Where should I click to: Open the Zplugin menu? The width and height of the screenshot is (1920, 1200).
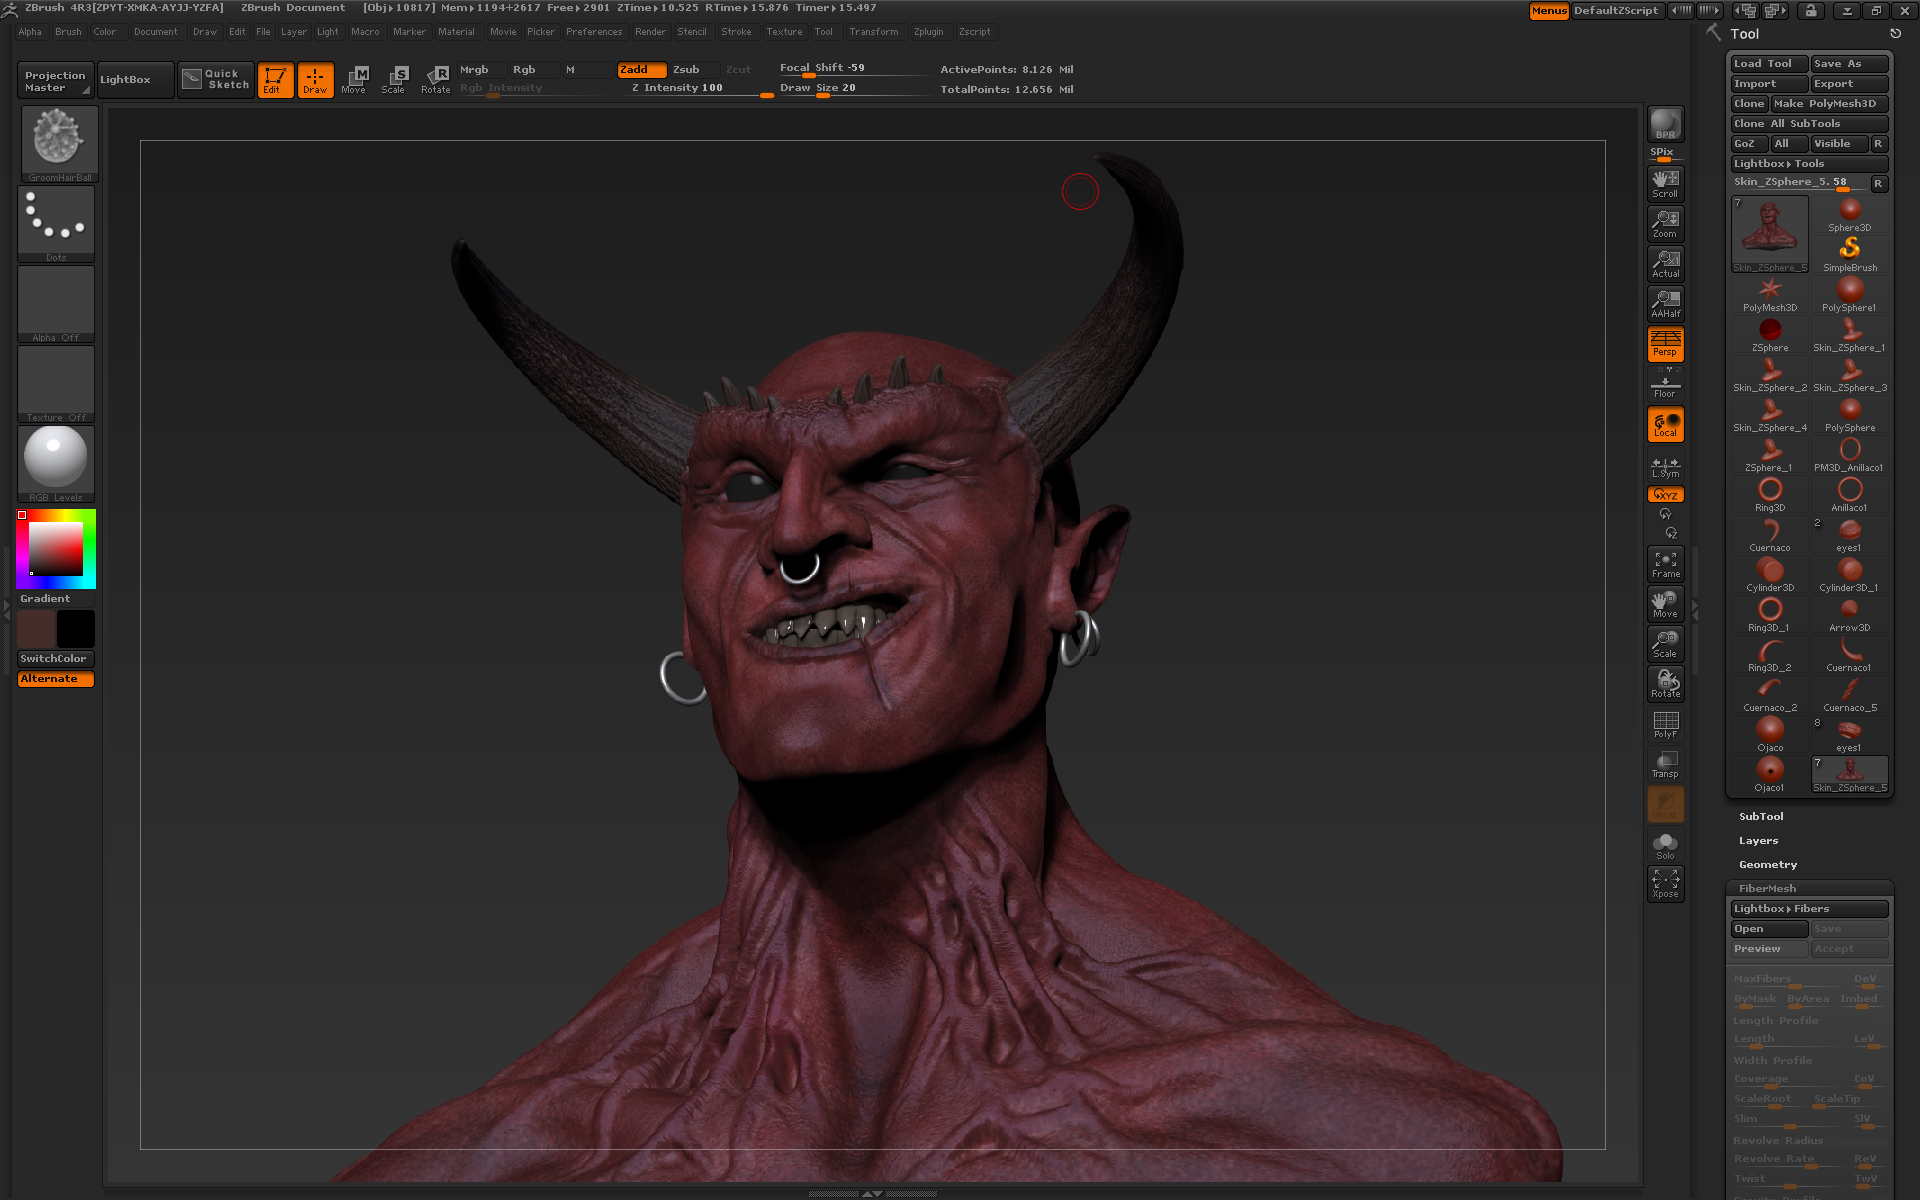click(928, 32)
